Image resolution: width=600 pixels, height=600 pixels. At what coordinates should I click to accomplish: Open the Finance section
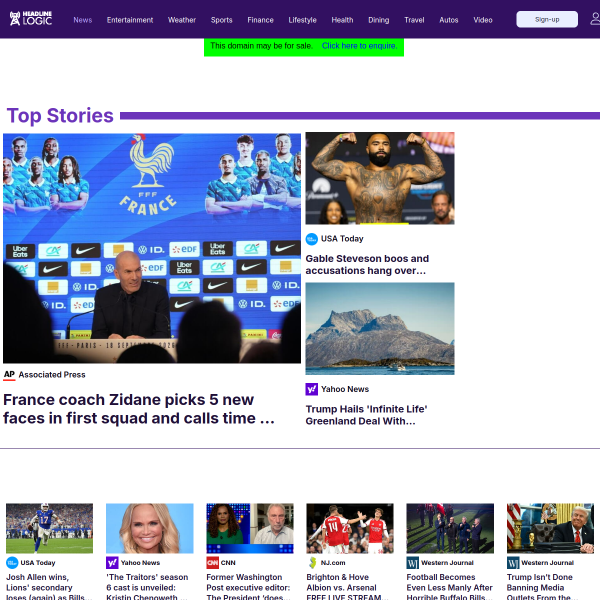coord(260,20)
